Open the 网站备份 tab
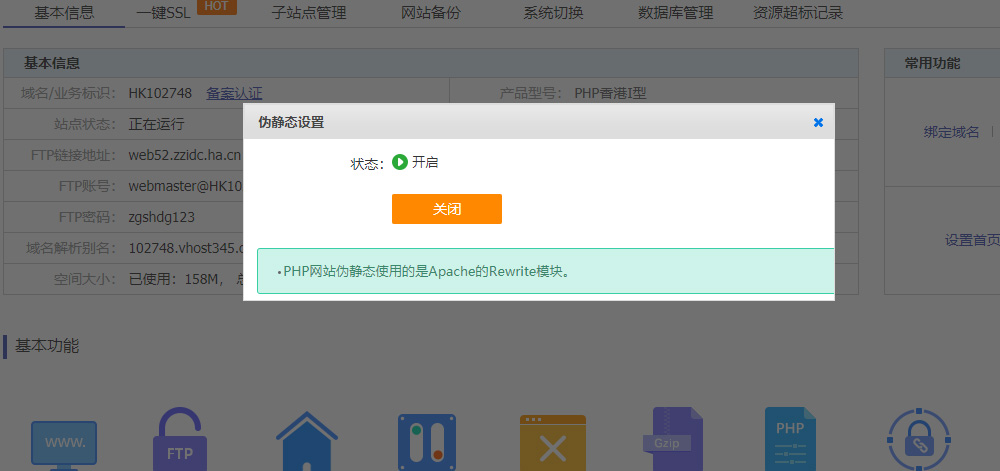 point(431,13)
